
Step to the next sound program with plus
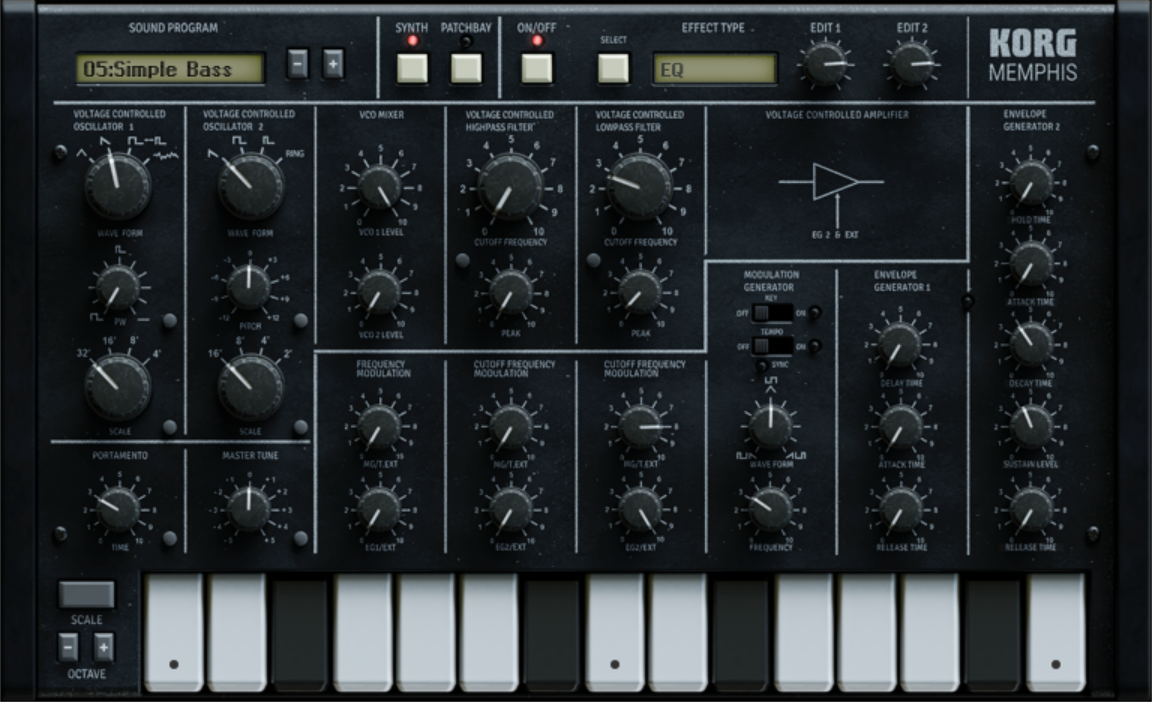point(333,65)
